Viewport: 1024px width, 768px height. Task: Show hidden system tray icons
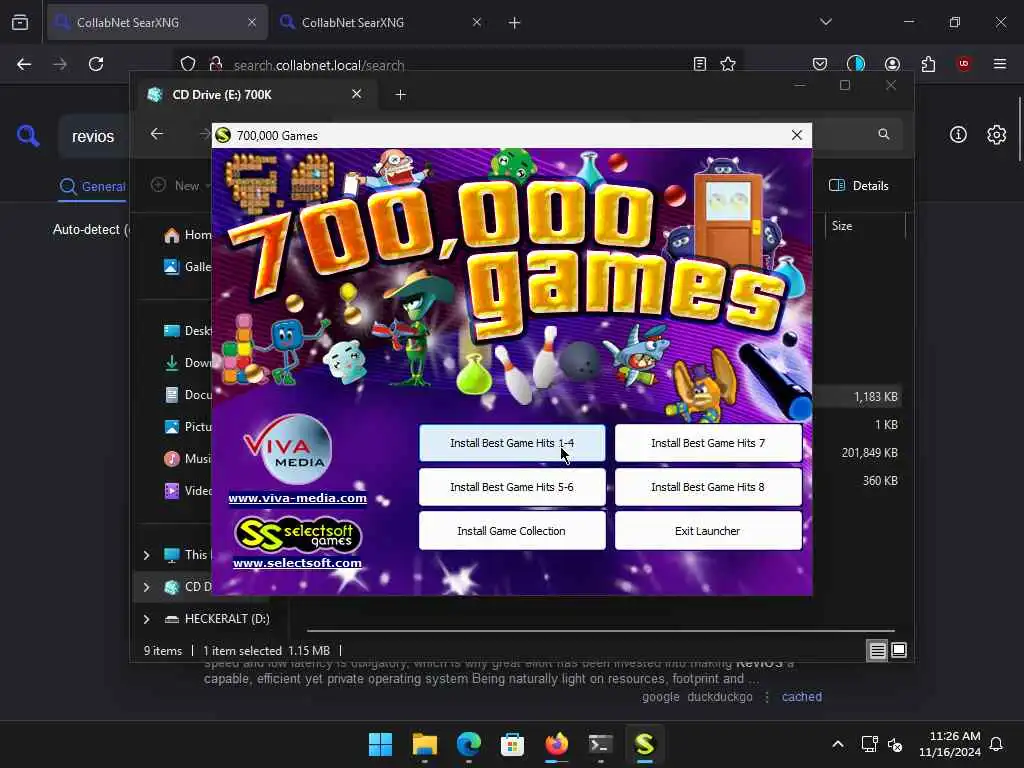pyautogui.click(x=838, y=744)
